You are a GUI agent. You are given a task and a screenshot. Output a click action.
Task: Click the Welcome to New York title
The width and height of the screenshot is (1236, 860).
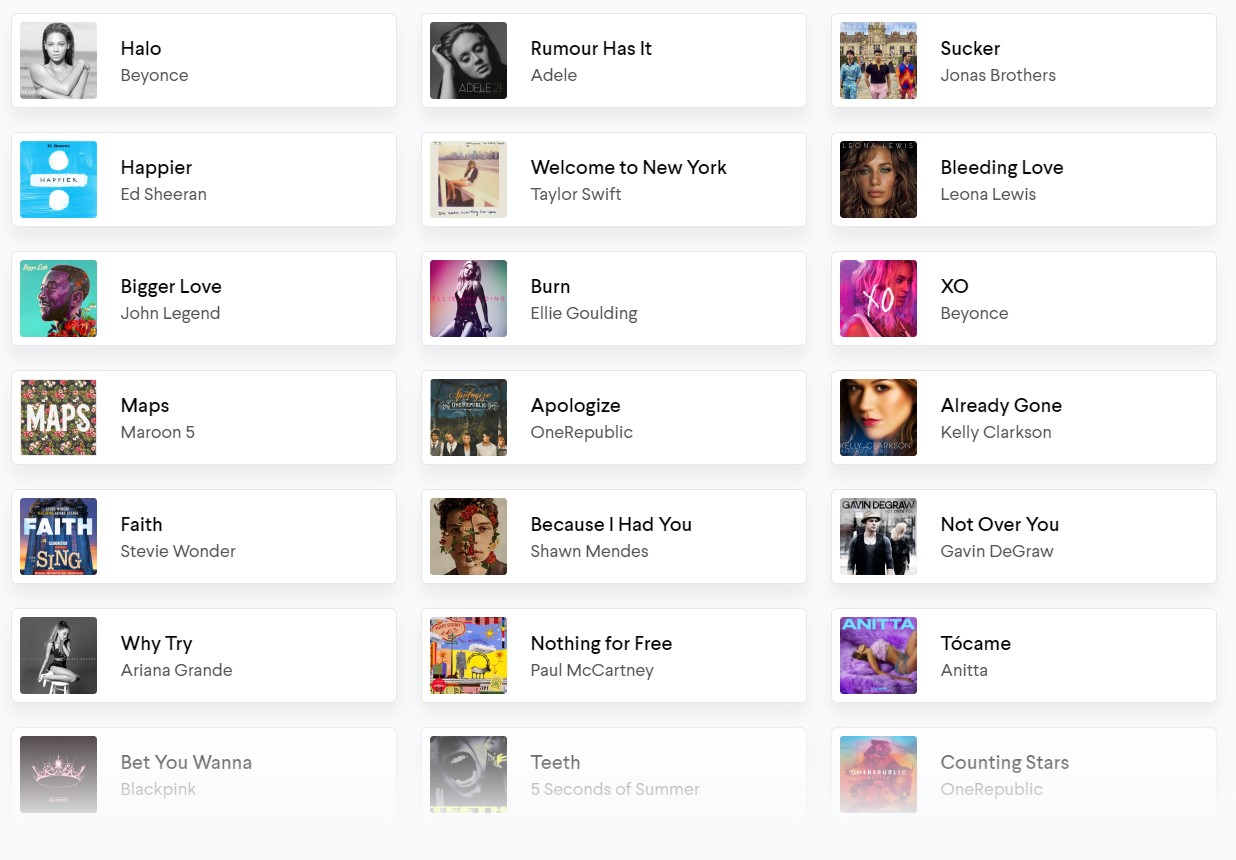tap(628, 168)
